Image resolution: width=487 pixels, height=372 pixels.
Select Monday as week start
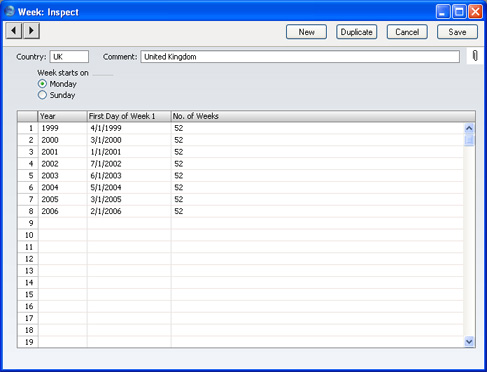point(42,84)
